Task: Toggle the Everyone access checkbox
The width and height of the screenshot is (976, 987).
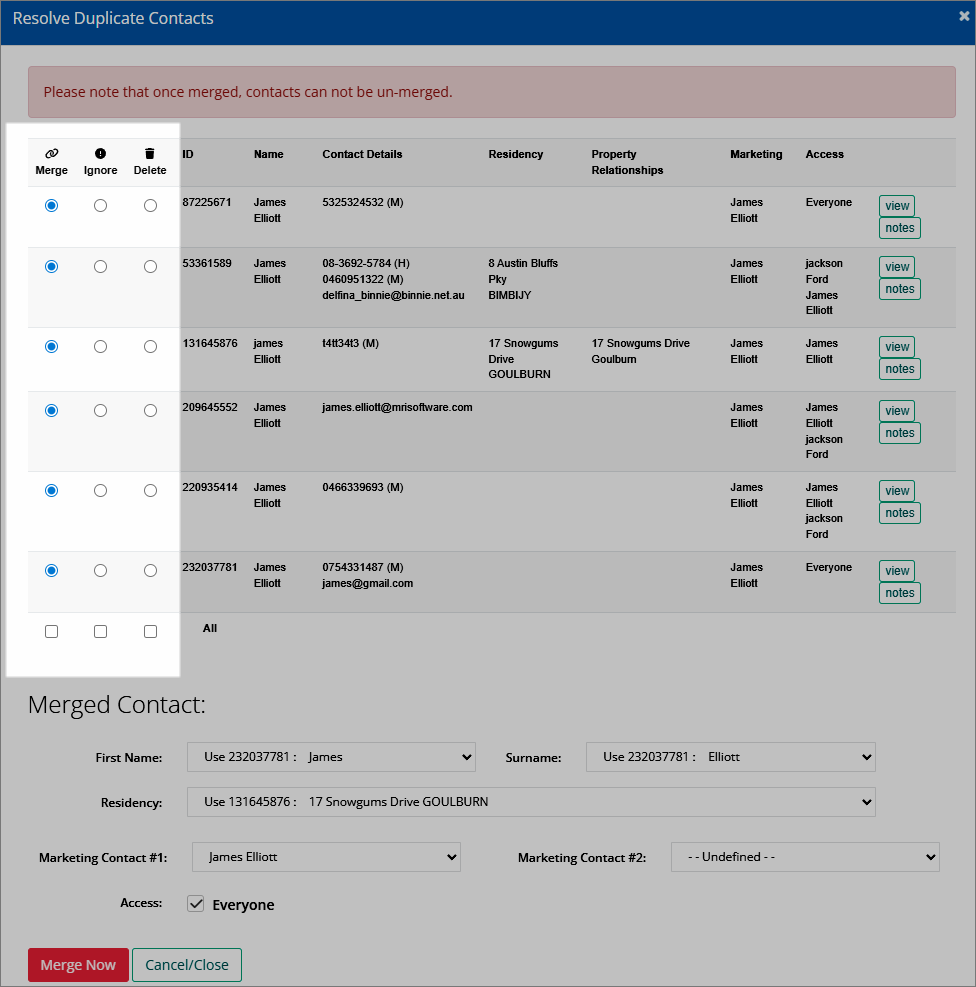Action: pyautogui.click(x=196, y=904)
